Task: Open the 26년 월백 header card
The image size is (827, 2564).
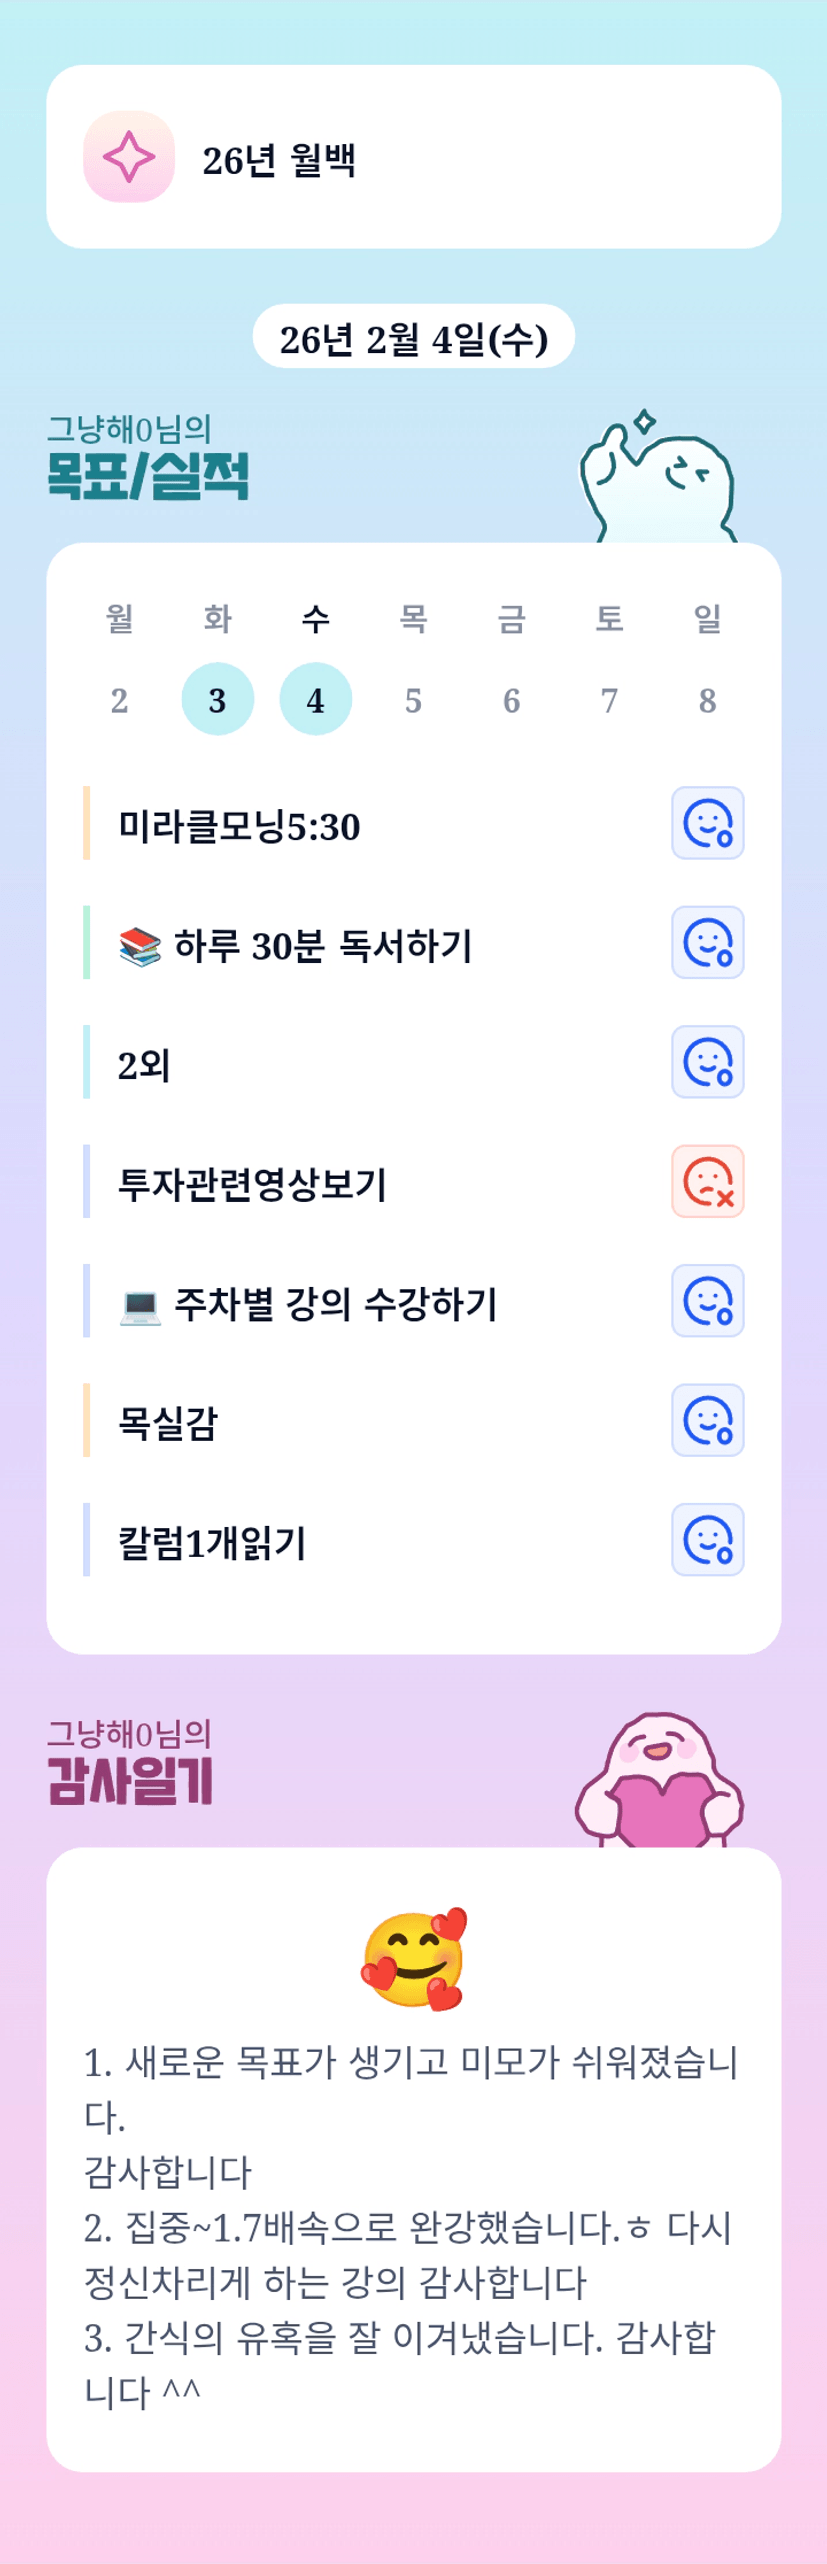Action: (x=413, y=157)
